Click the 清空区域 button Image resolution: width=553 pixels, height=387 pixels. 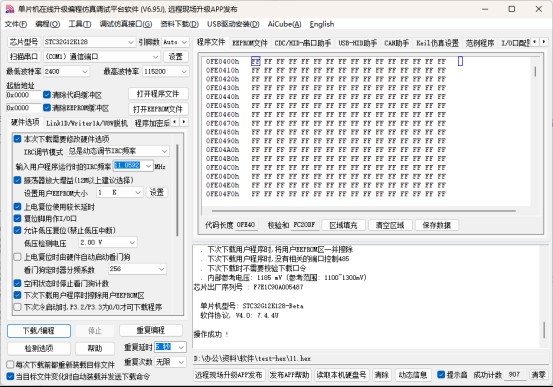click(x=390, y=225)
